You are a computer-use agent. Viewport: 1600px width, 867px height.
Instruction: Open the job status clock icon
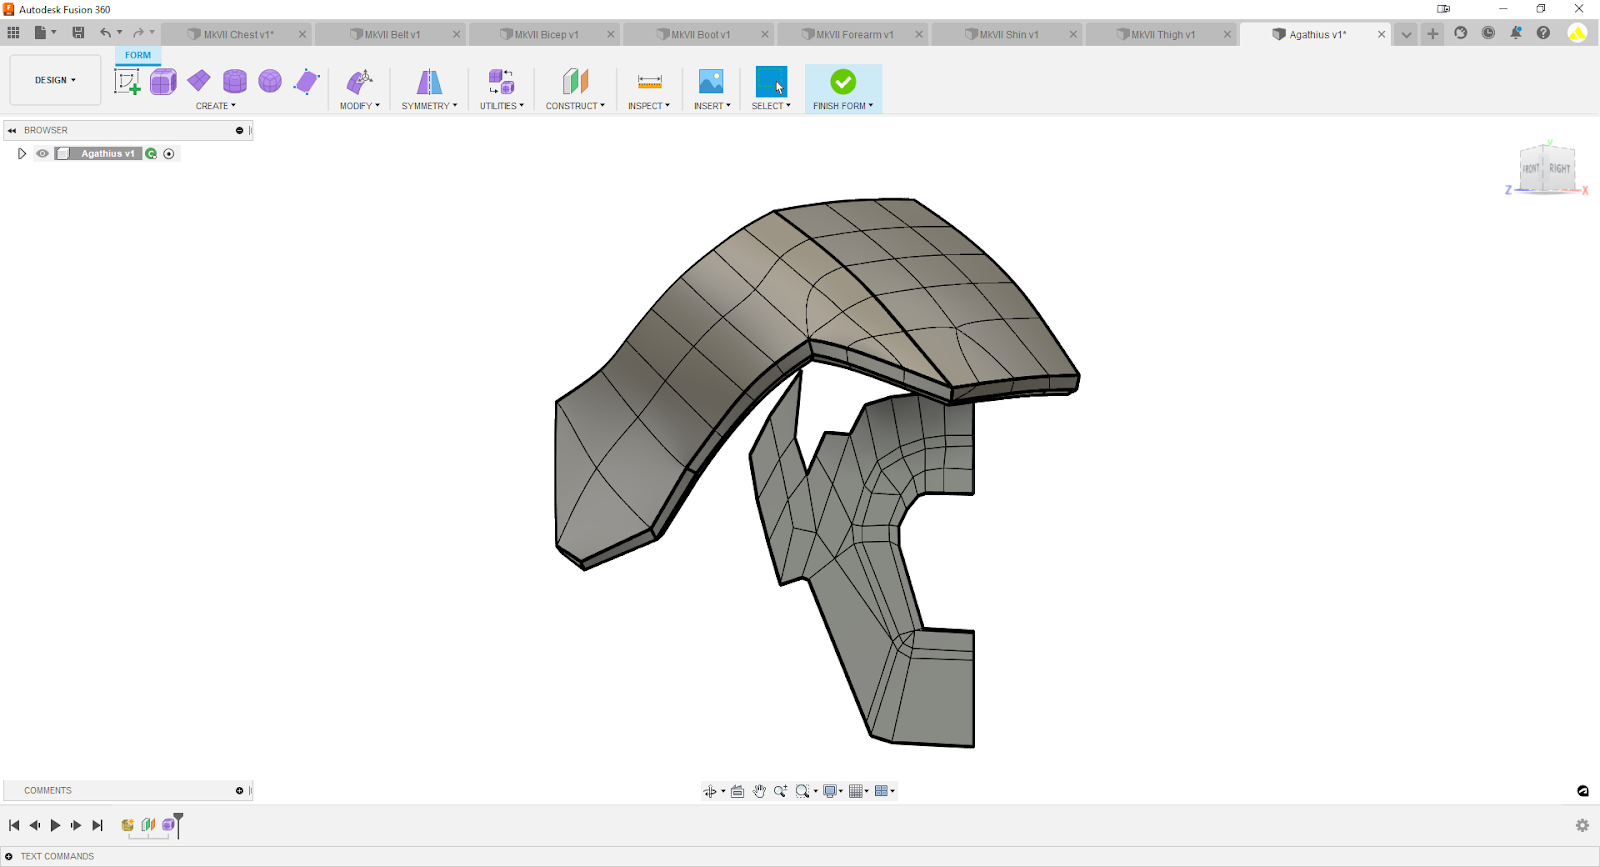coord(1488,33)
